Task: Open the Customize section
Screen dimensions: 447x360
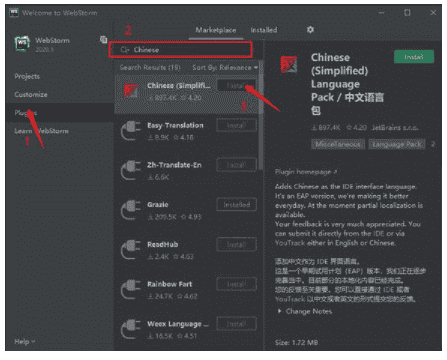Action: click(x=31, y=95)
